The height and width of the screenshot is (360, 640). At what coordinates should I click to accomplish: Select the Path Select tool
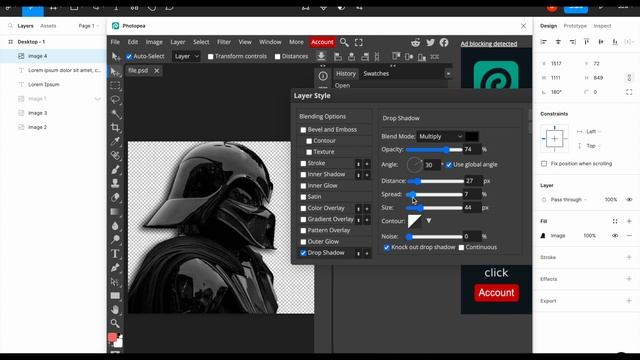click(x=116, y=282)
